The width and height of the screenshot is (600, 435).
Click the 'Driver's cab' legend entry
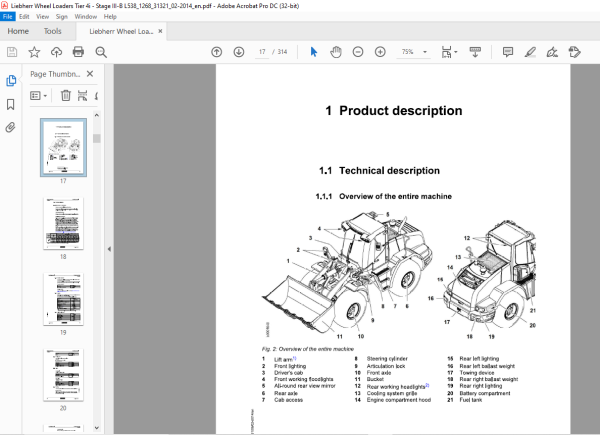[289, 373]
